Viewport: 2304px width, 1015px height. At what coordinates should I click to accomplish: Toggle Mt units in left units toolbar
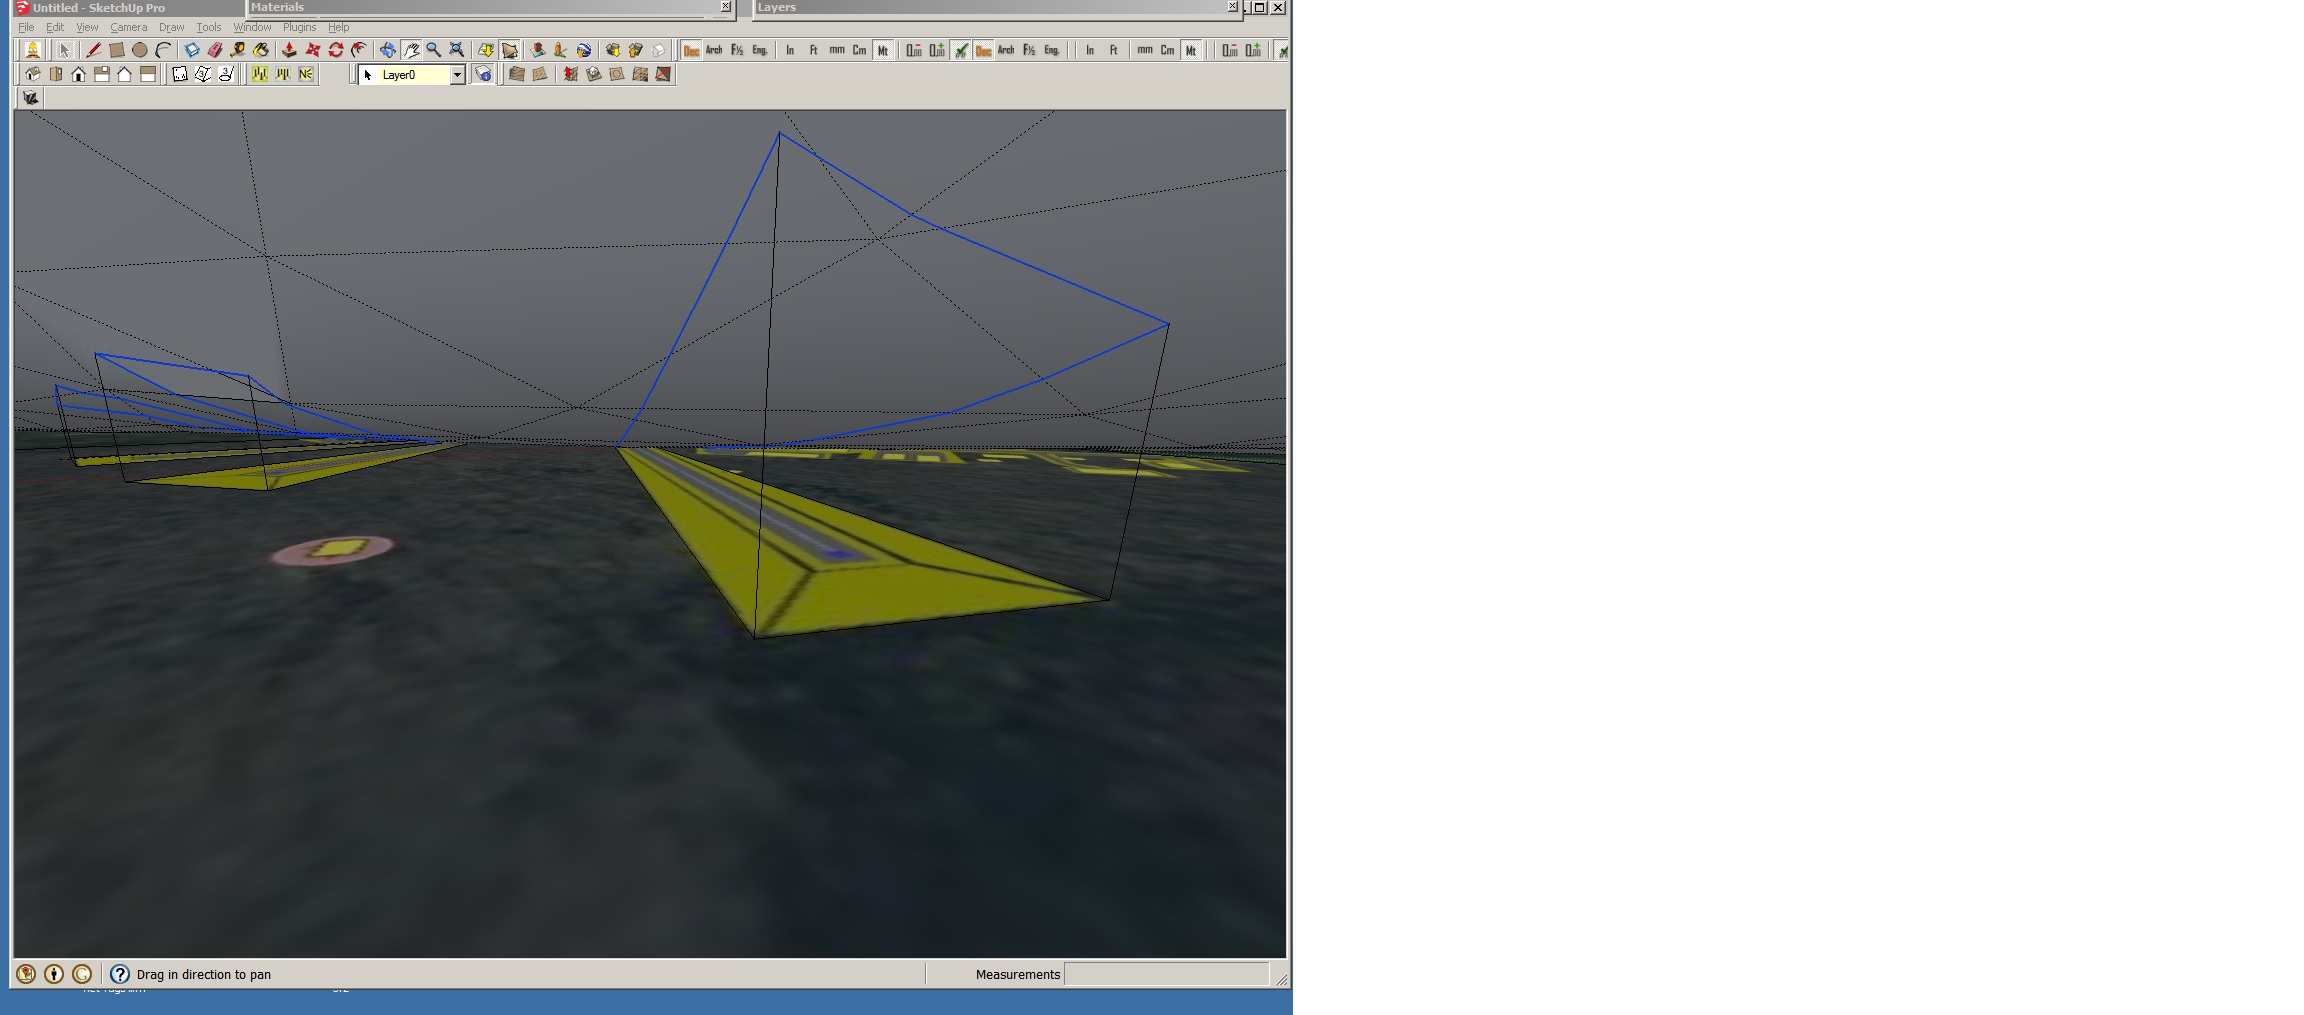tap(882, 50)
